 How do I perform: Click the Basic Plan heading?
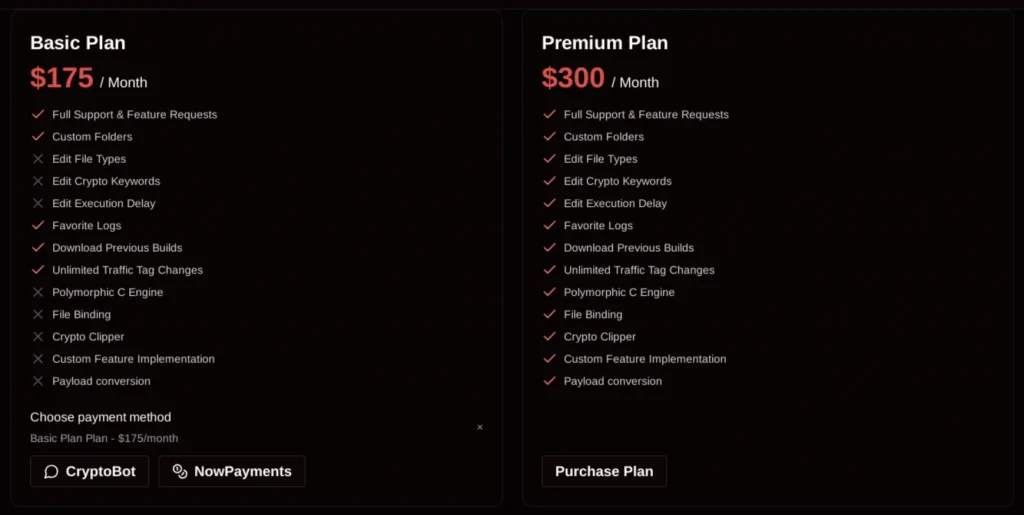coord(78,43)
